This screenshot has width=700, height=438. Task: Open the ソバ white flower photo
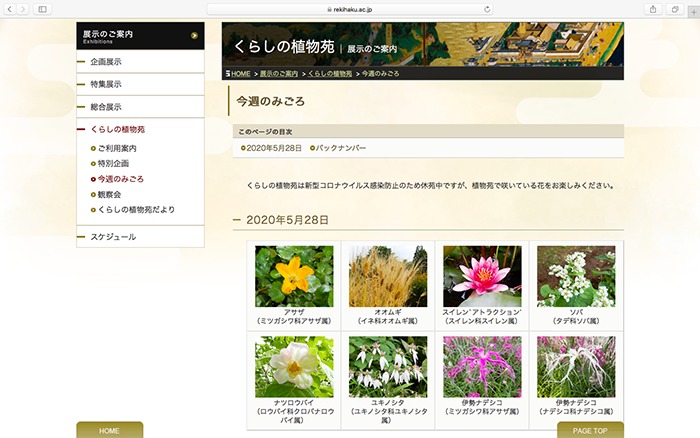tap(576, 276)
